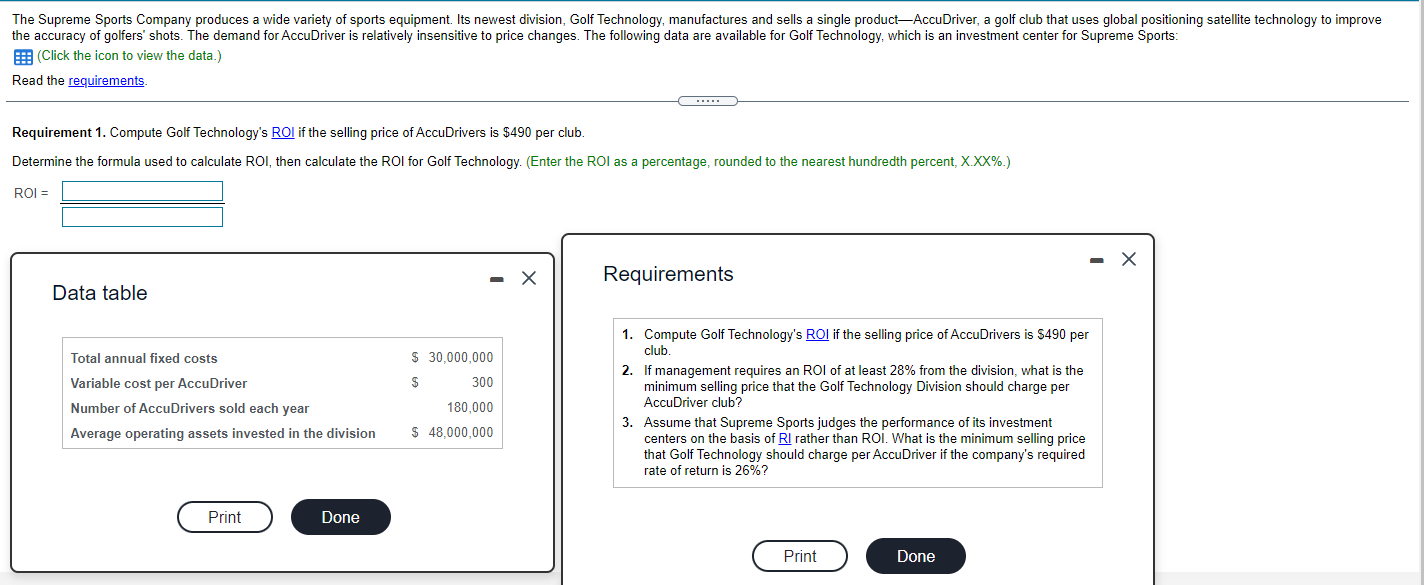Click the ROI link in Requirement 1
1424x585 pixels.
pos(283,133)
